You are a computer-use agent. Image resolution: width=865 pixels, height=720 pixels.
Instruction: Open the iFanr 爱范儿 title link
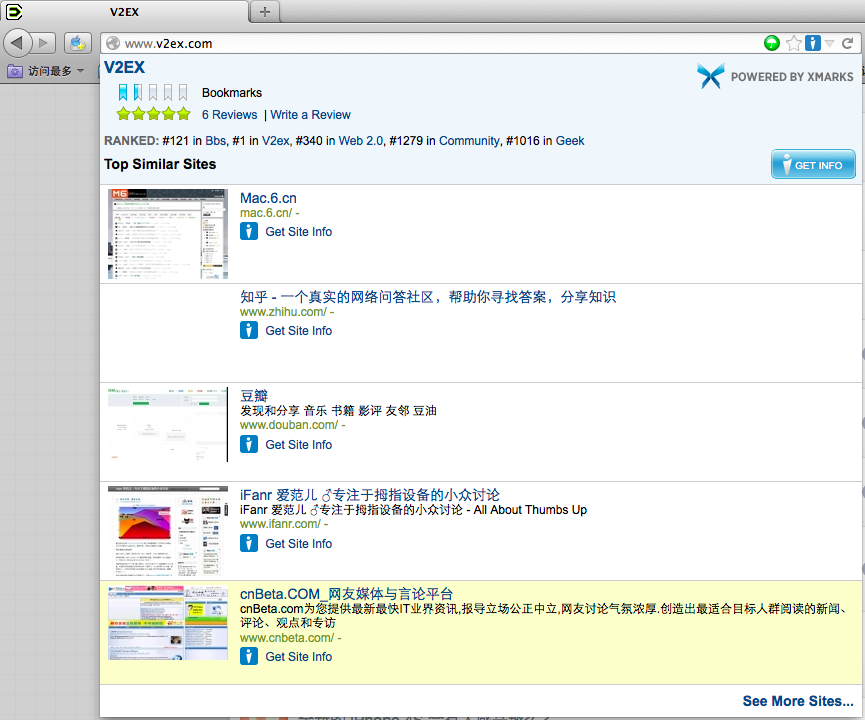(x=370, y=495)
